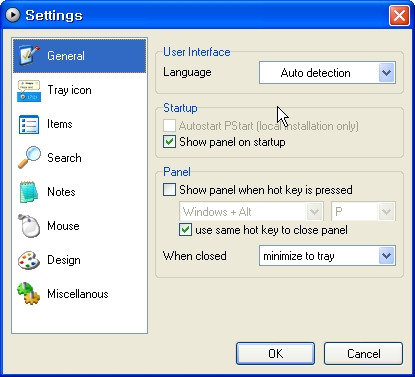This screenshot has height=377, width=415.
Task: Go to Search settings section
Action: coord(79,158)
